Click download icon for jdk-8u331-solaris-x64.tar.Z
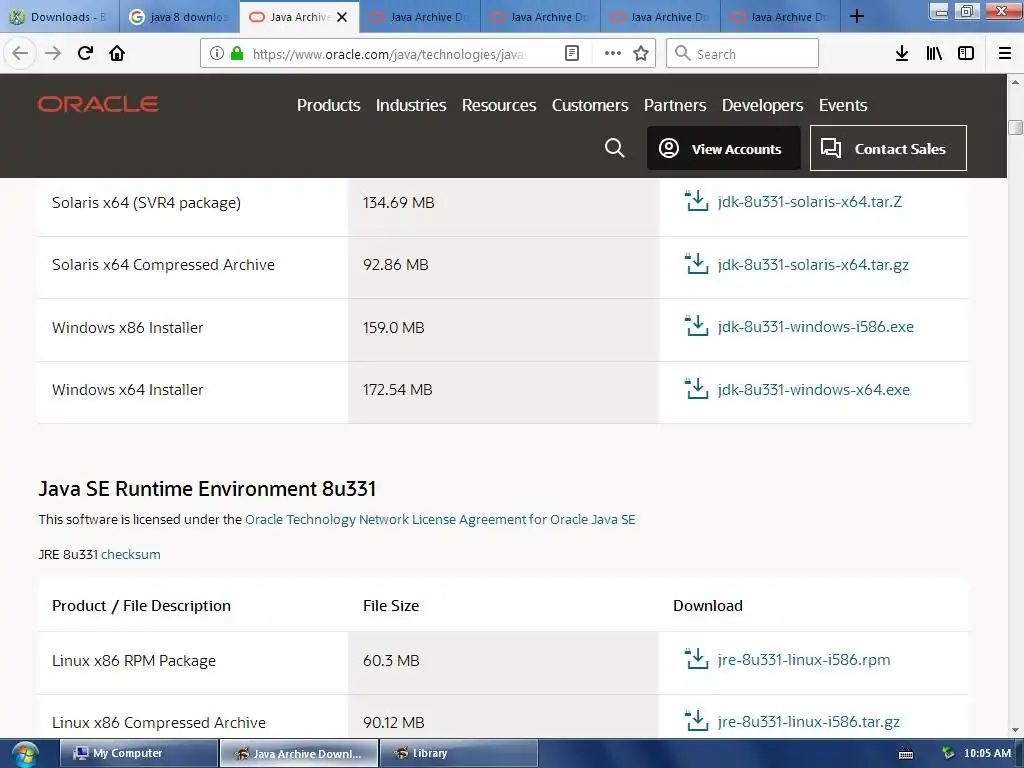 tap(696, 201)
